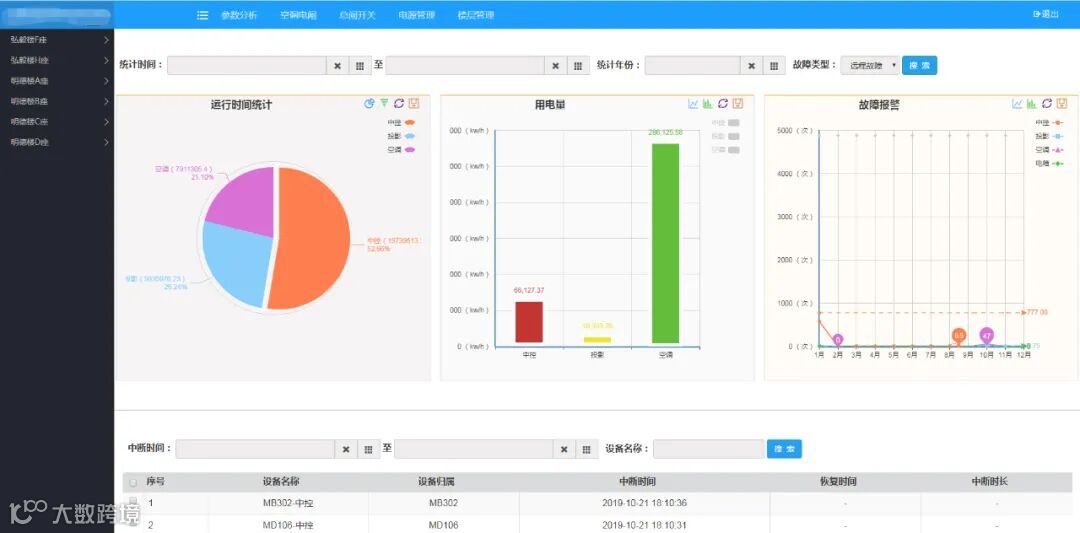Tick the checkbox for row 1 MB302-中控
The image size is (1080, 533).
(x=133, y=502)
